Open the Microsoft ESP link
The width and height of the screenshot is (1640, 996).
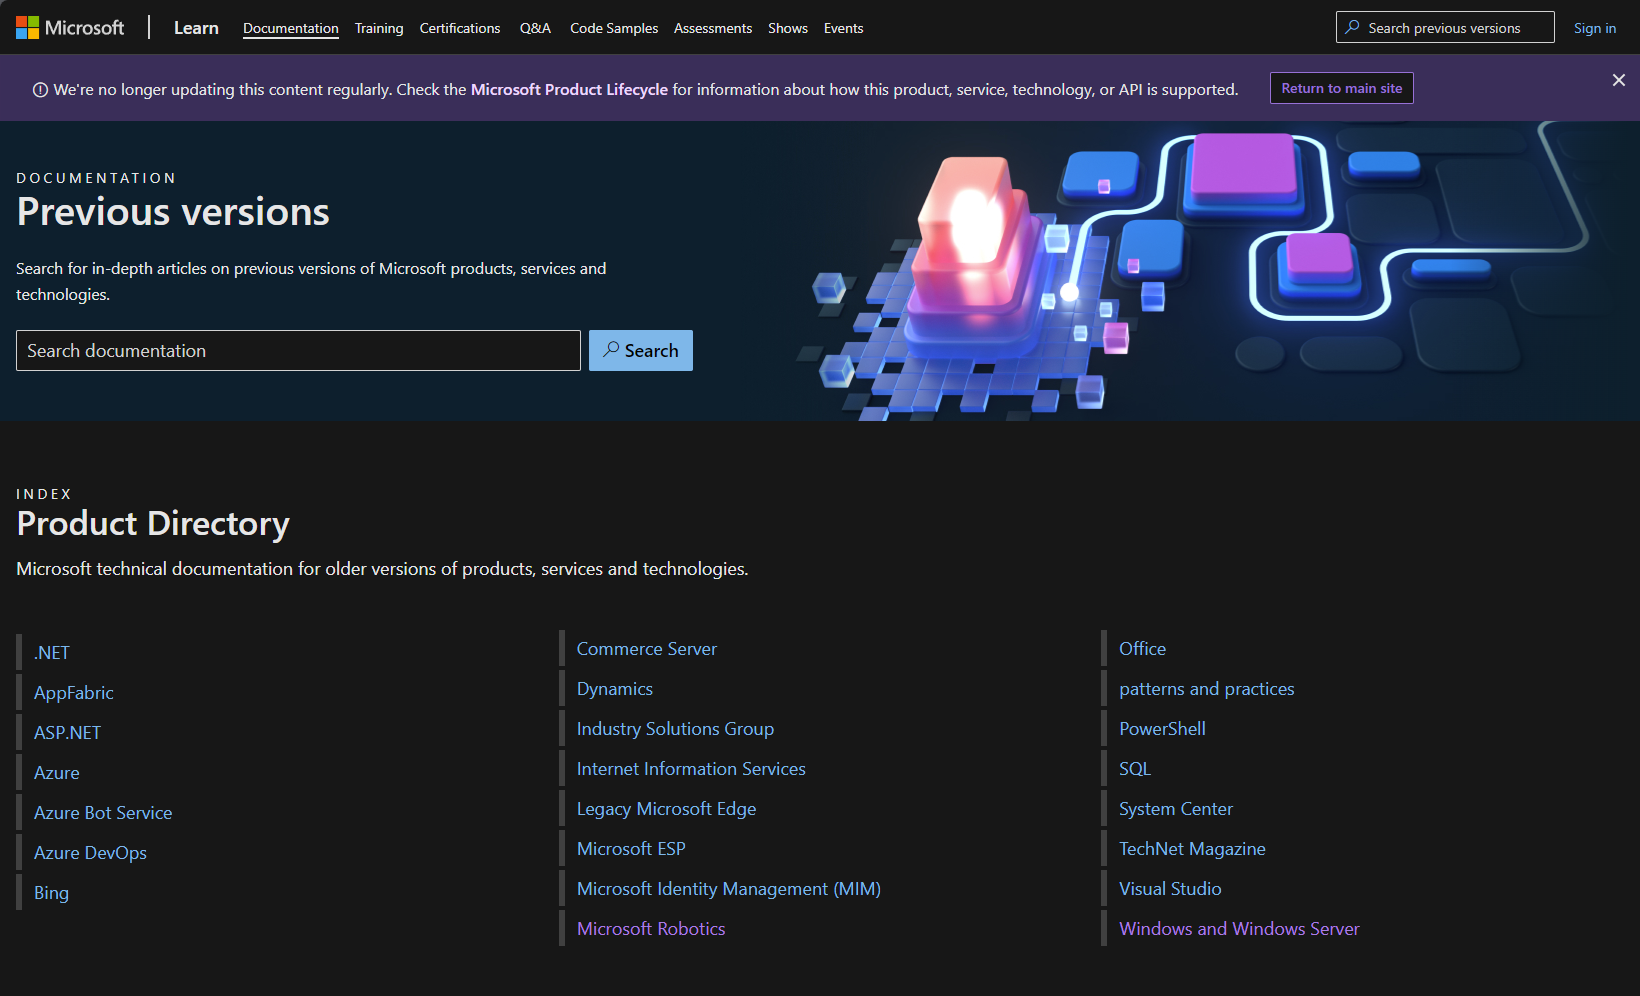click(631, 849)
